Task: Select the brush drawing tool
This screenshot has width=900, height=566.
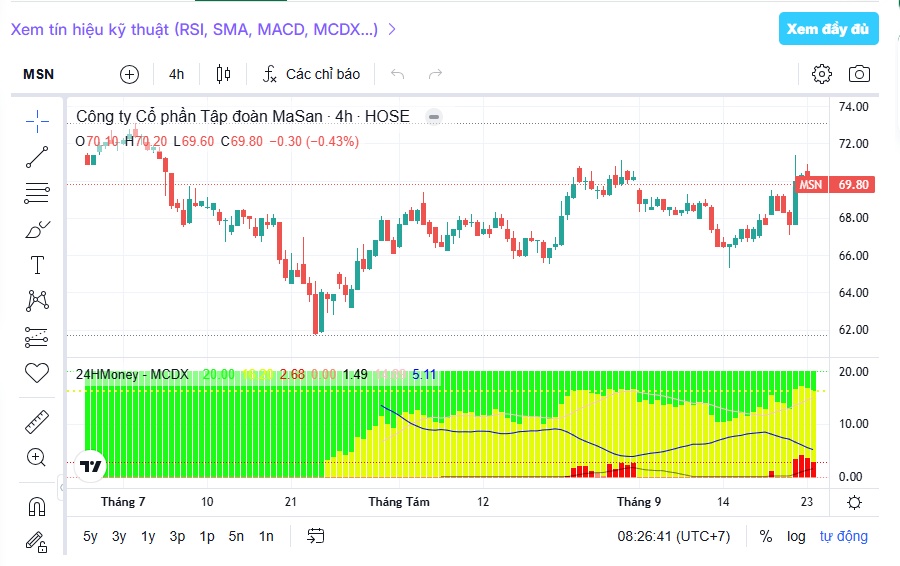Action: pos(37,230)
